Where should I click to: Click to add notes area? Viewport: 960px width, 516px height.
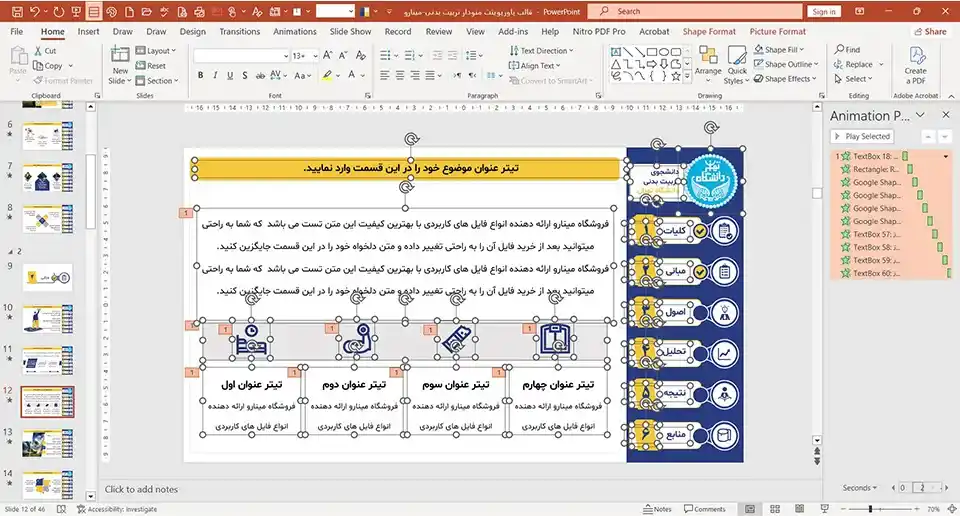pos(141,489)
